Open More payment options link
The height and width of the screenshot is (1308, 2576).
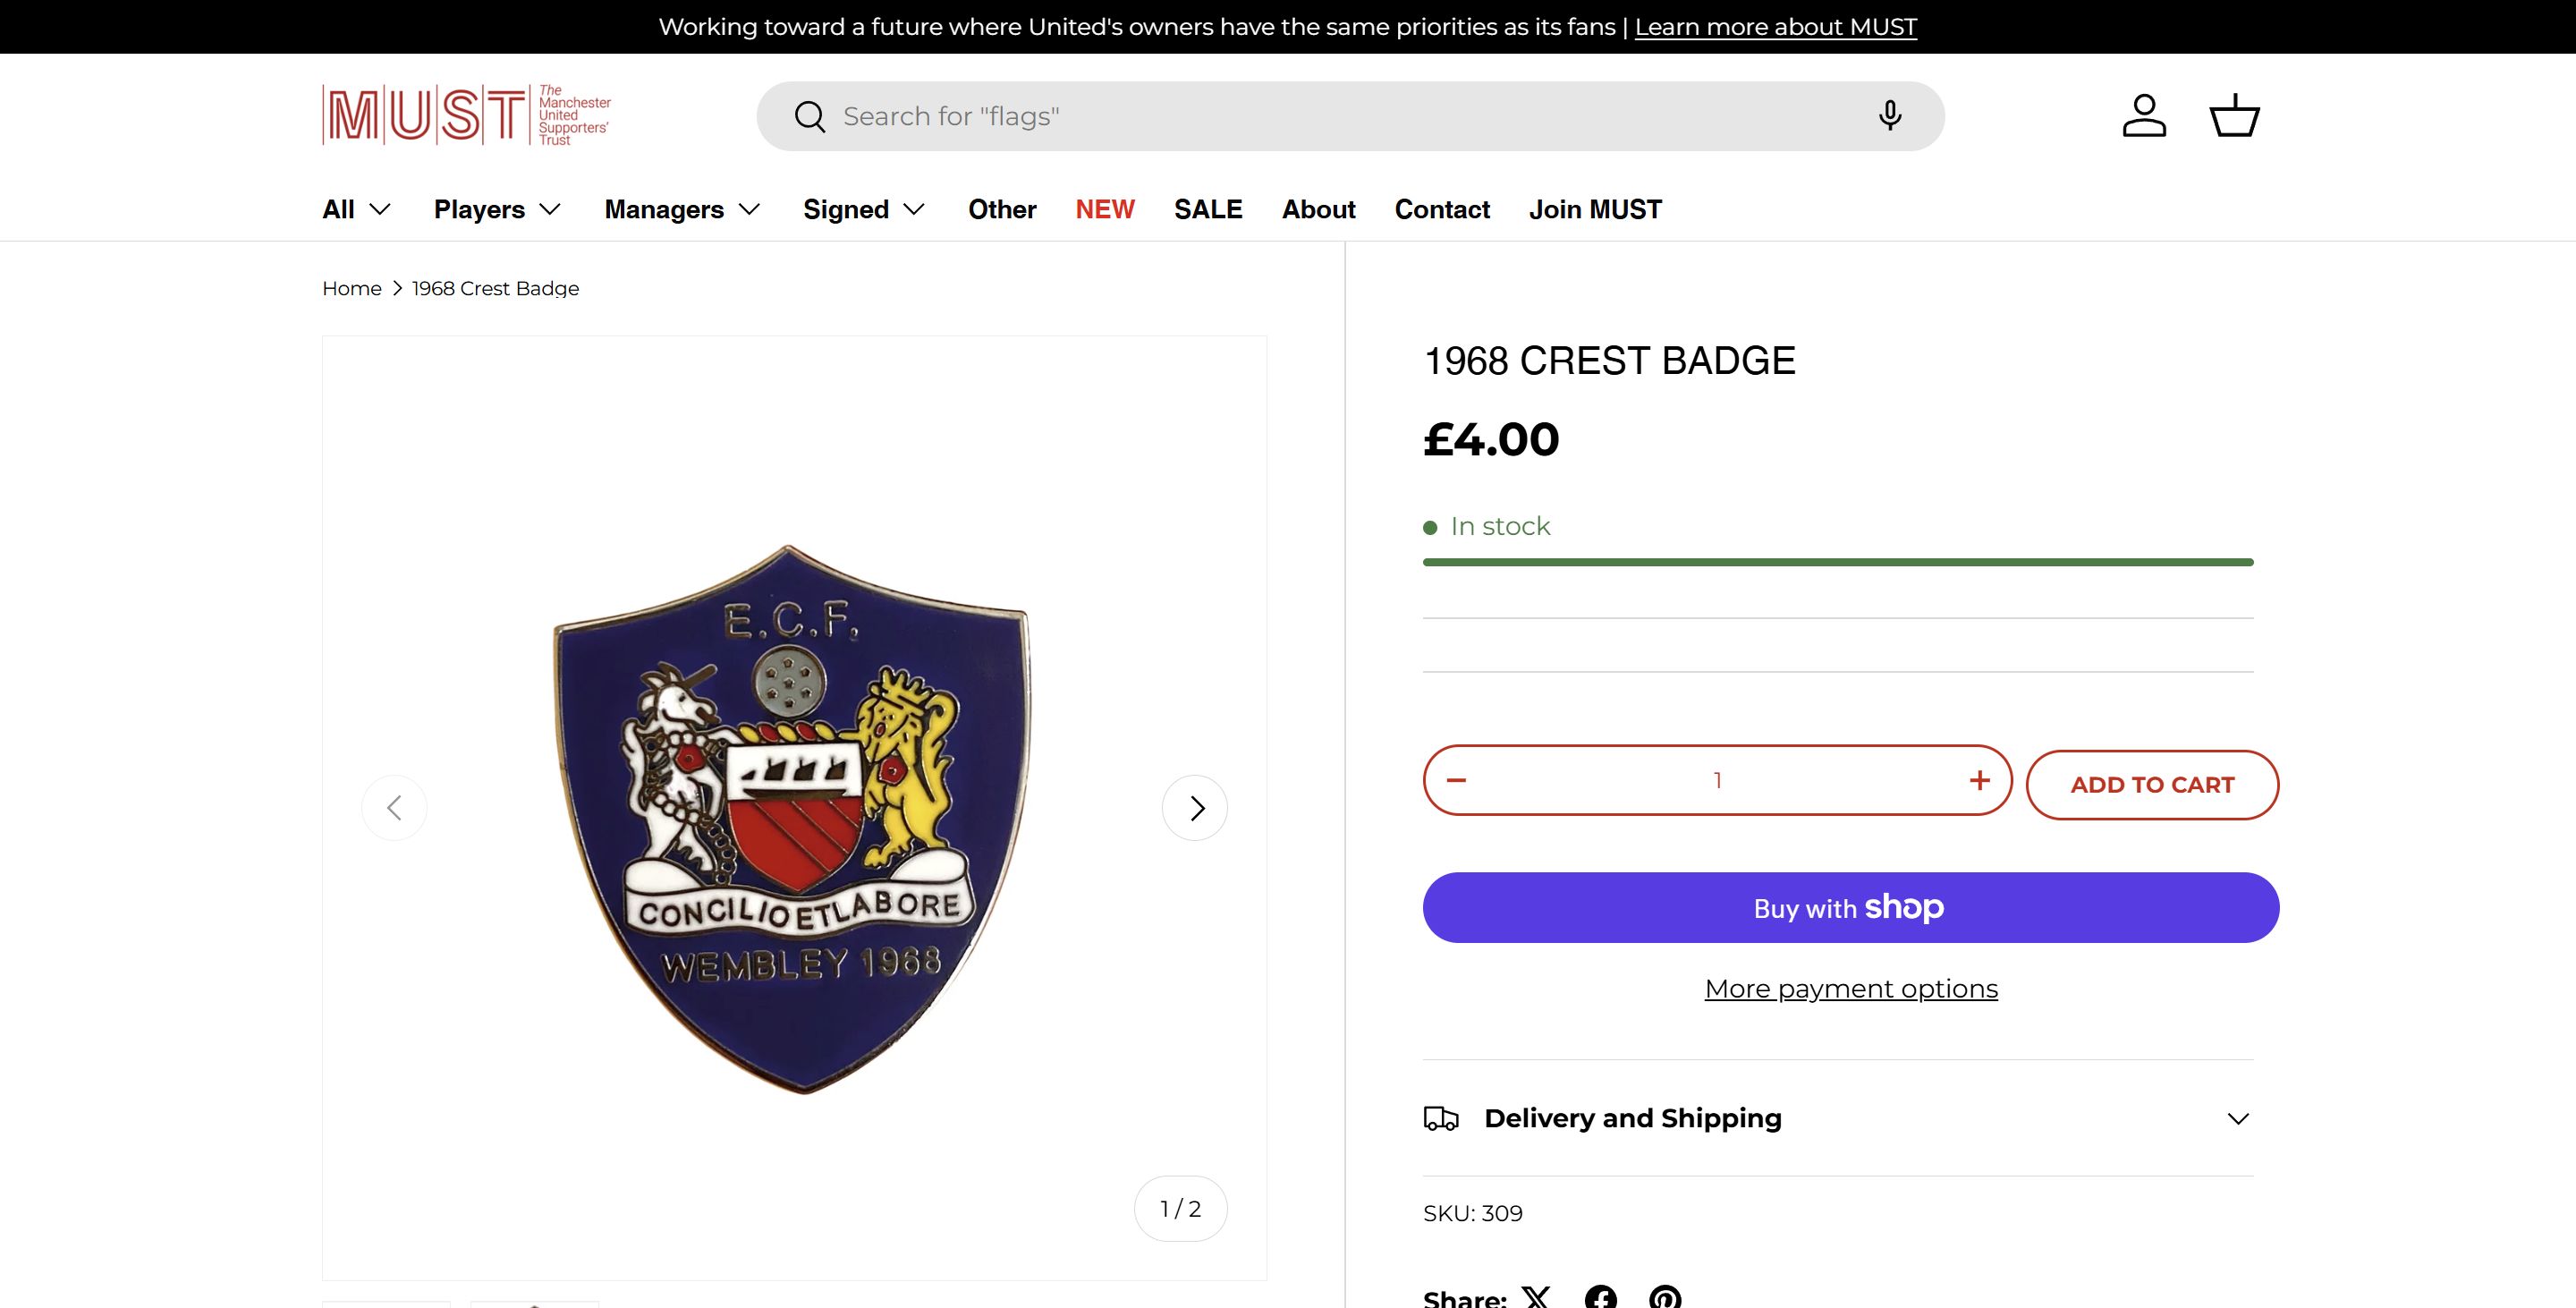(x=1851, y=988)
